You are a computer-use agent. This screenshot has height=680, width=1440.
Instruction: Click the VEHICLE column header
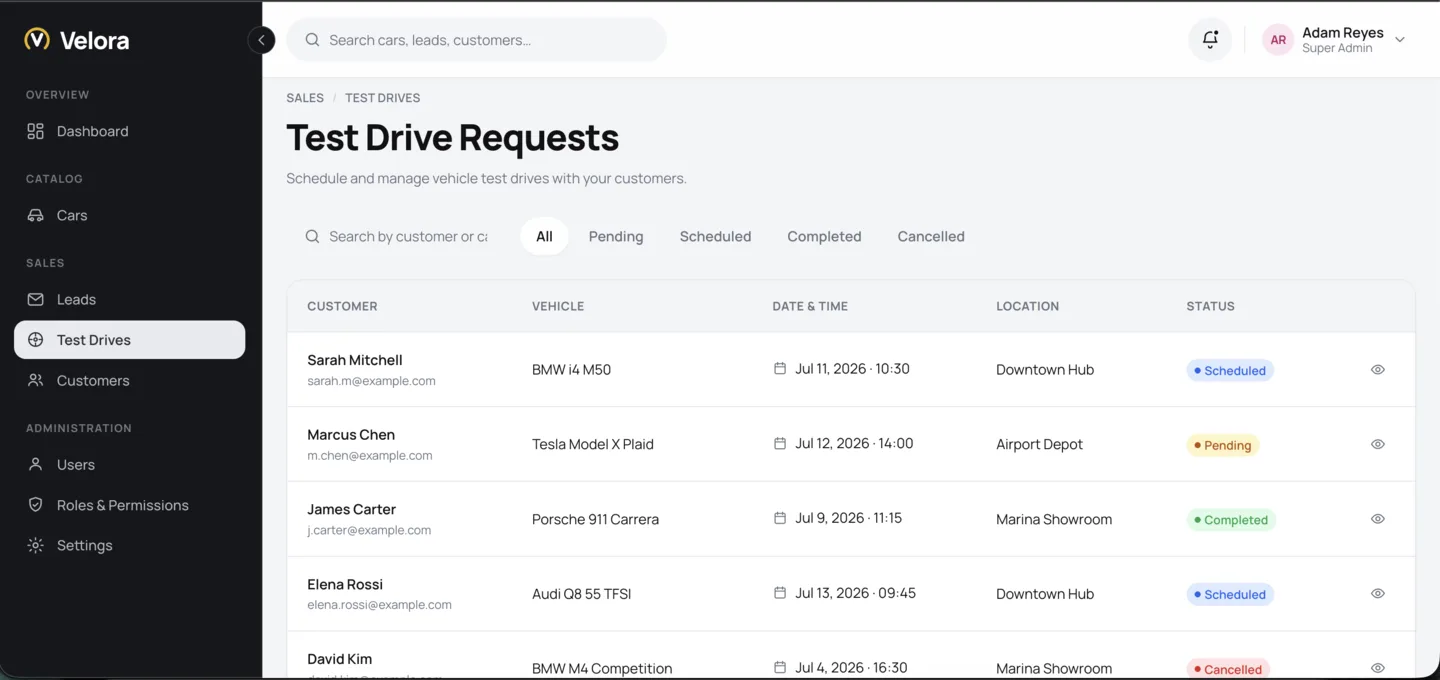[x=558, y=306]
